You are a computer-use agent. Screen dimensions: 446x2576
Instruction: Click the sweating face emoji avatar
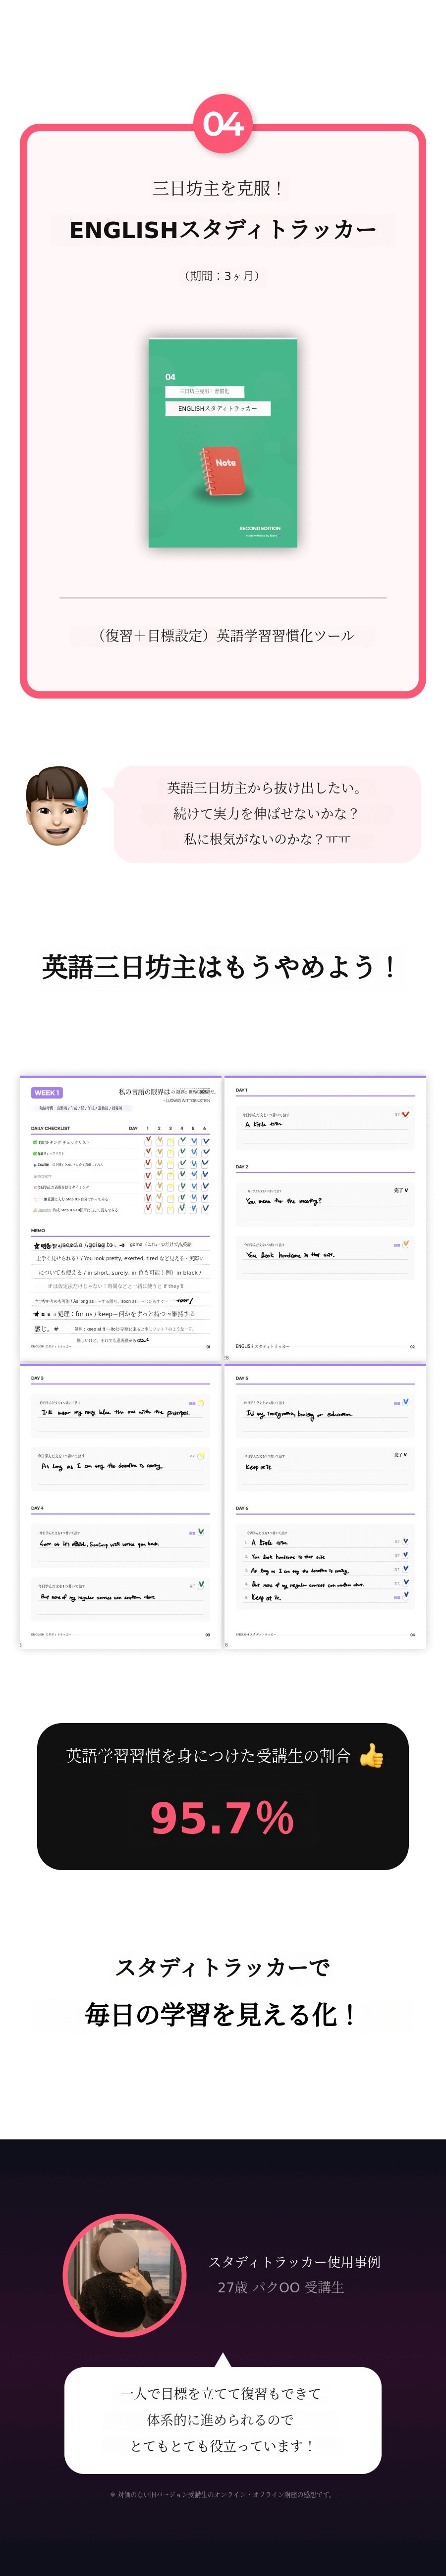(x=57, y=806)
